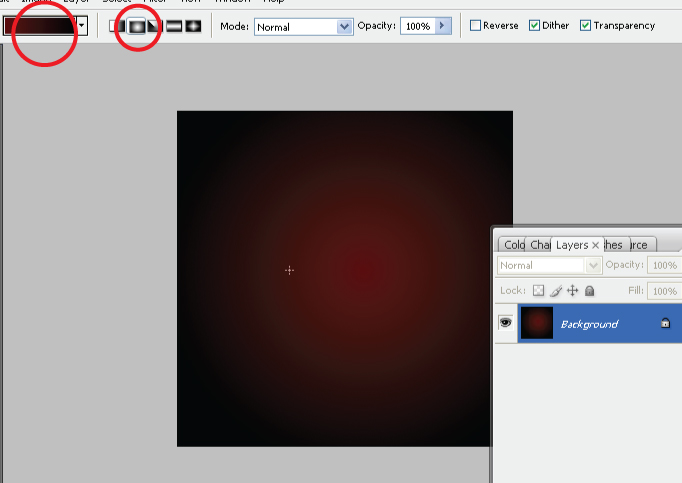Toggle Lock transparent pixels

click(538, 291)
